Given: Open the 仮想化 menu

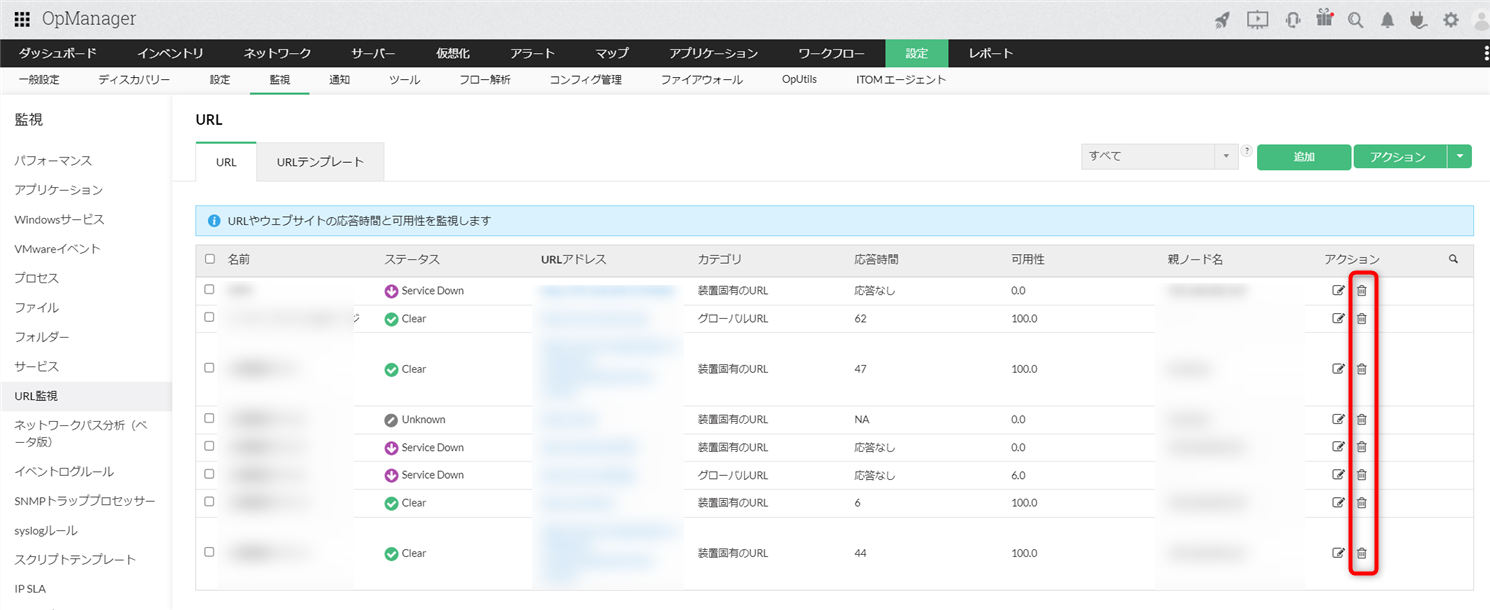Looking at the screenshot, I should click(x=453, y=53).
